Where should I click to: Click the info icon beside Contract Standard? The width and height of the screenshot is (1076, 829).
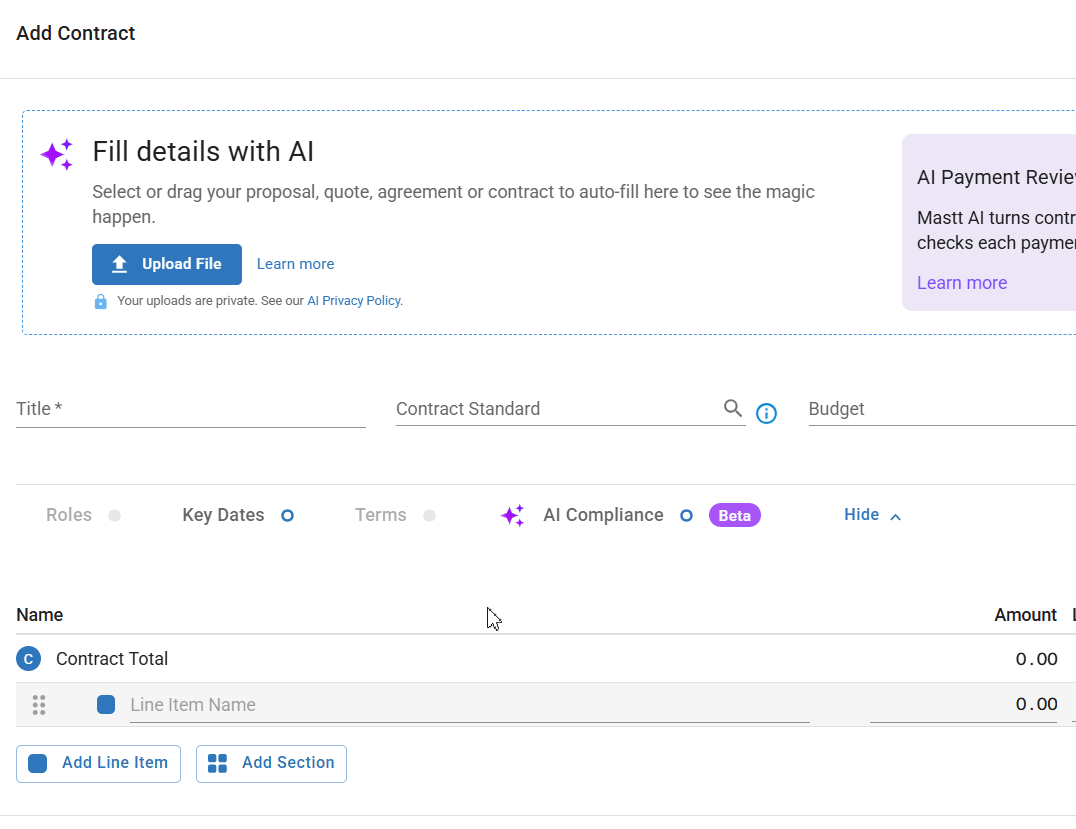pos(766,413)
